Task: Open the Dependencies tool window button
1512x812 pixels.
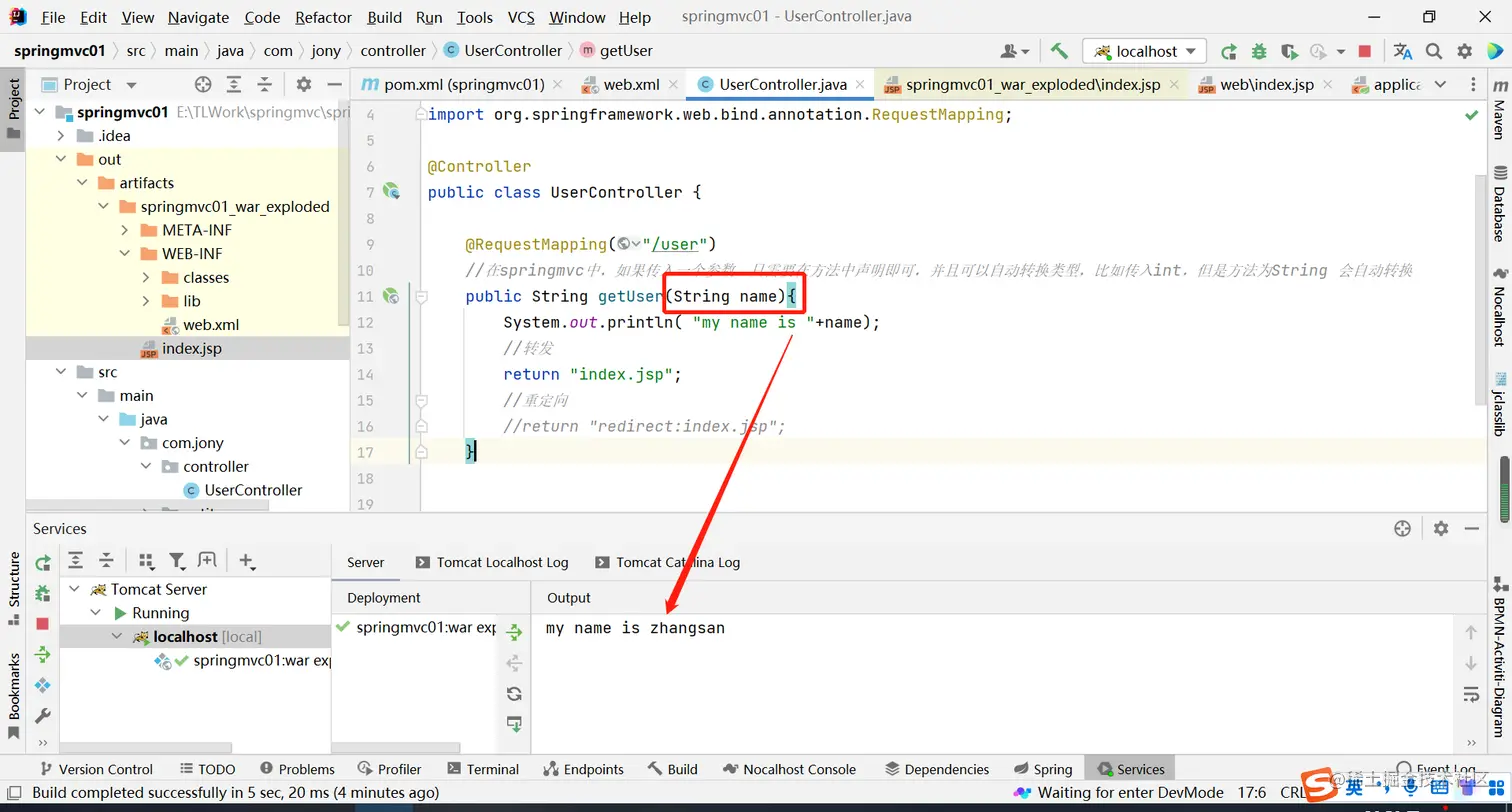Action: (x=937, y=769)
